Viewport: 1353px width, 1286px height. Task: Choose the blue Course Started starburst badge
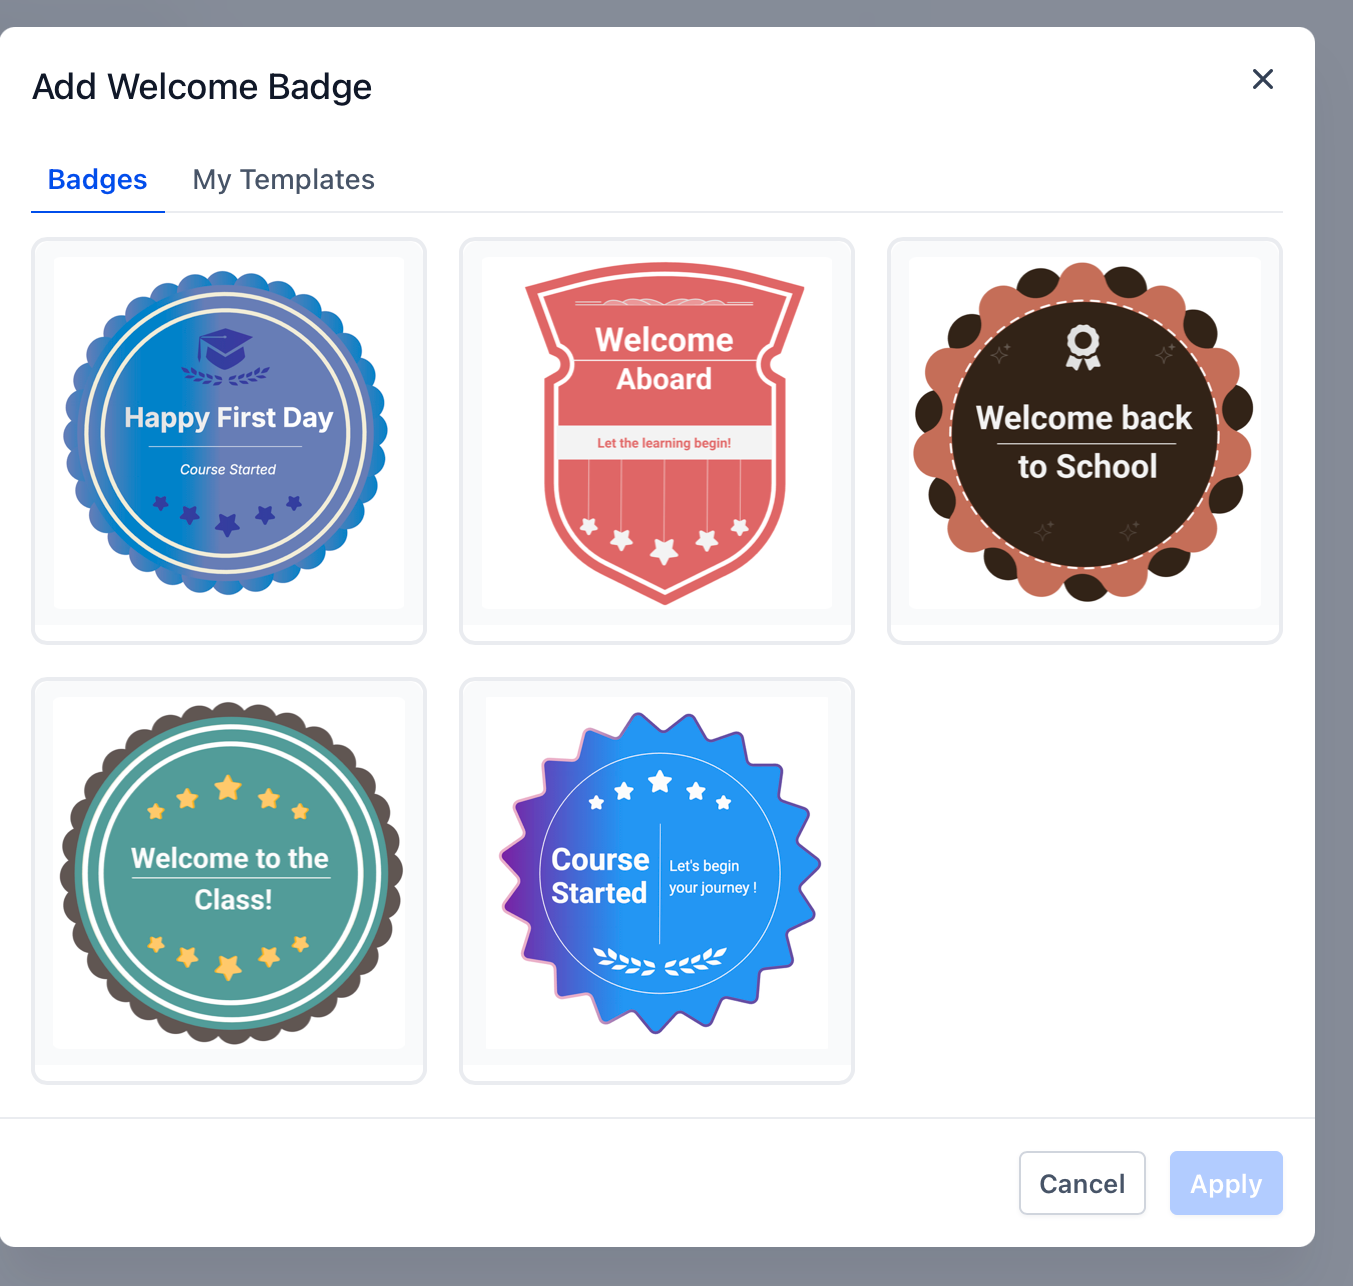657,881
